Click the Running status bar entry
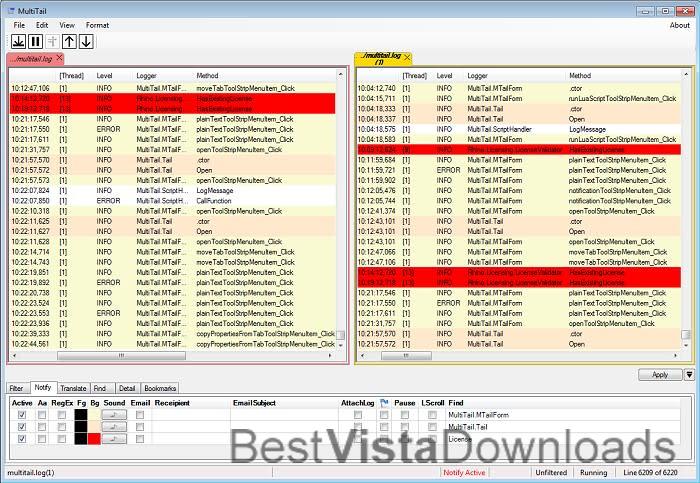Viewport: 700px width, 483px height. [x=593, y=472]
